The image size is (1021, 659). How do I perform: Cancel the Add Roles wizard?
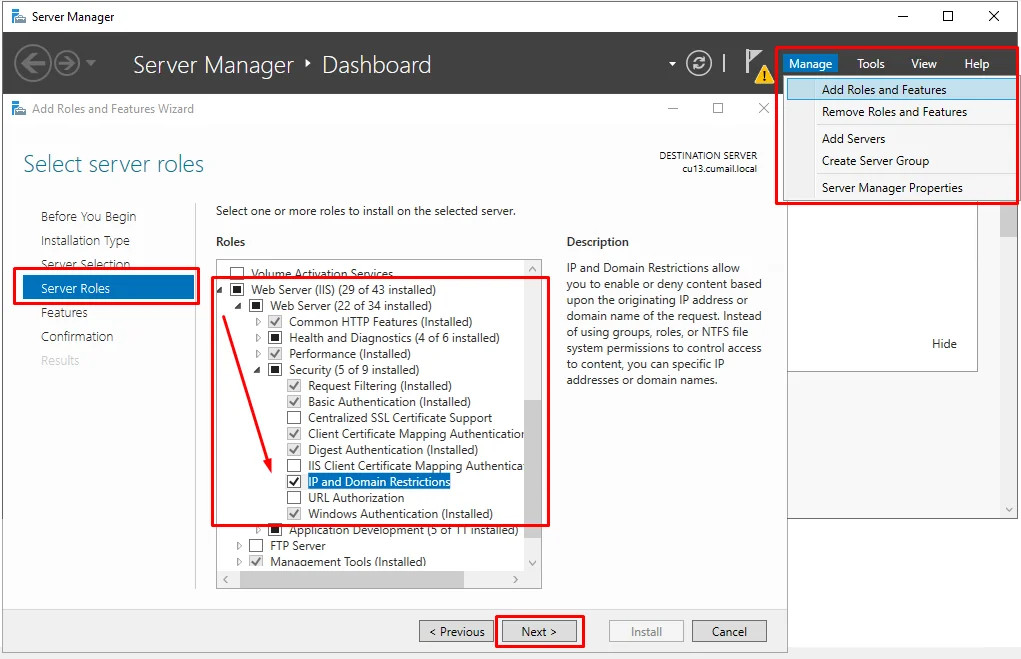coord(729,632)
